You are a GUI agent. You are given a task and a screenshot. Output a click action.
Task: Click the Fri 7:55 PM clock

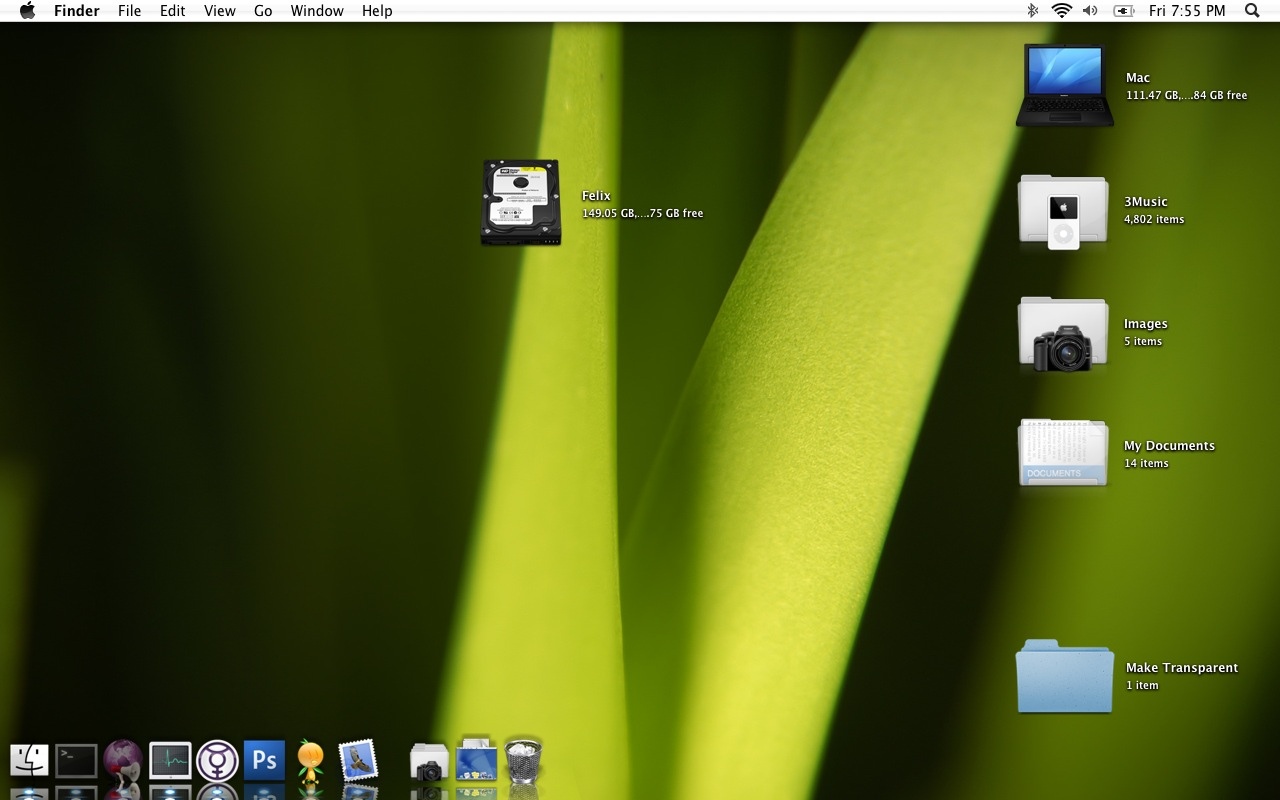[x=1187, y=11]
